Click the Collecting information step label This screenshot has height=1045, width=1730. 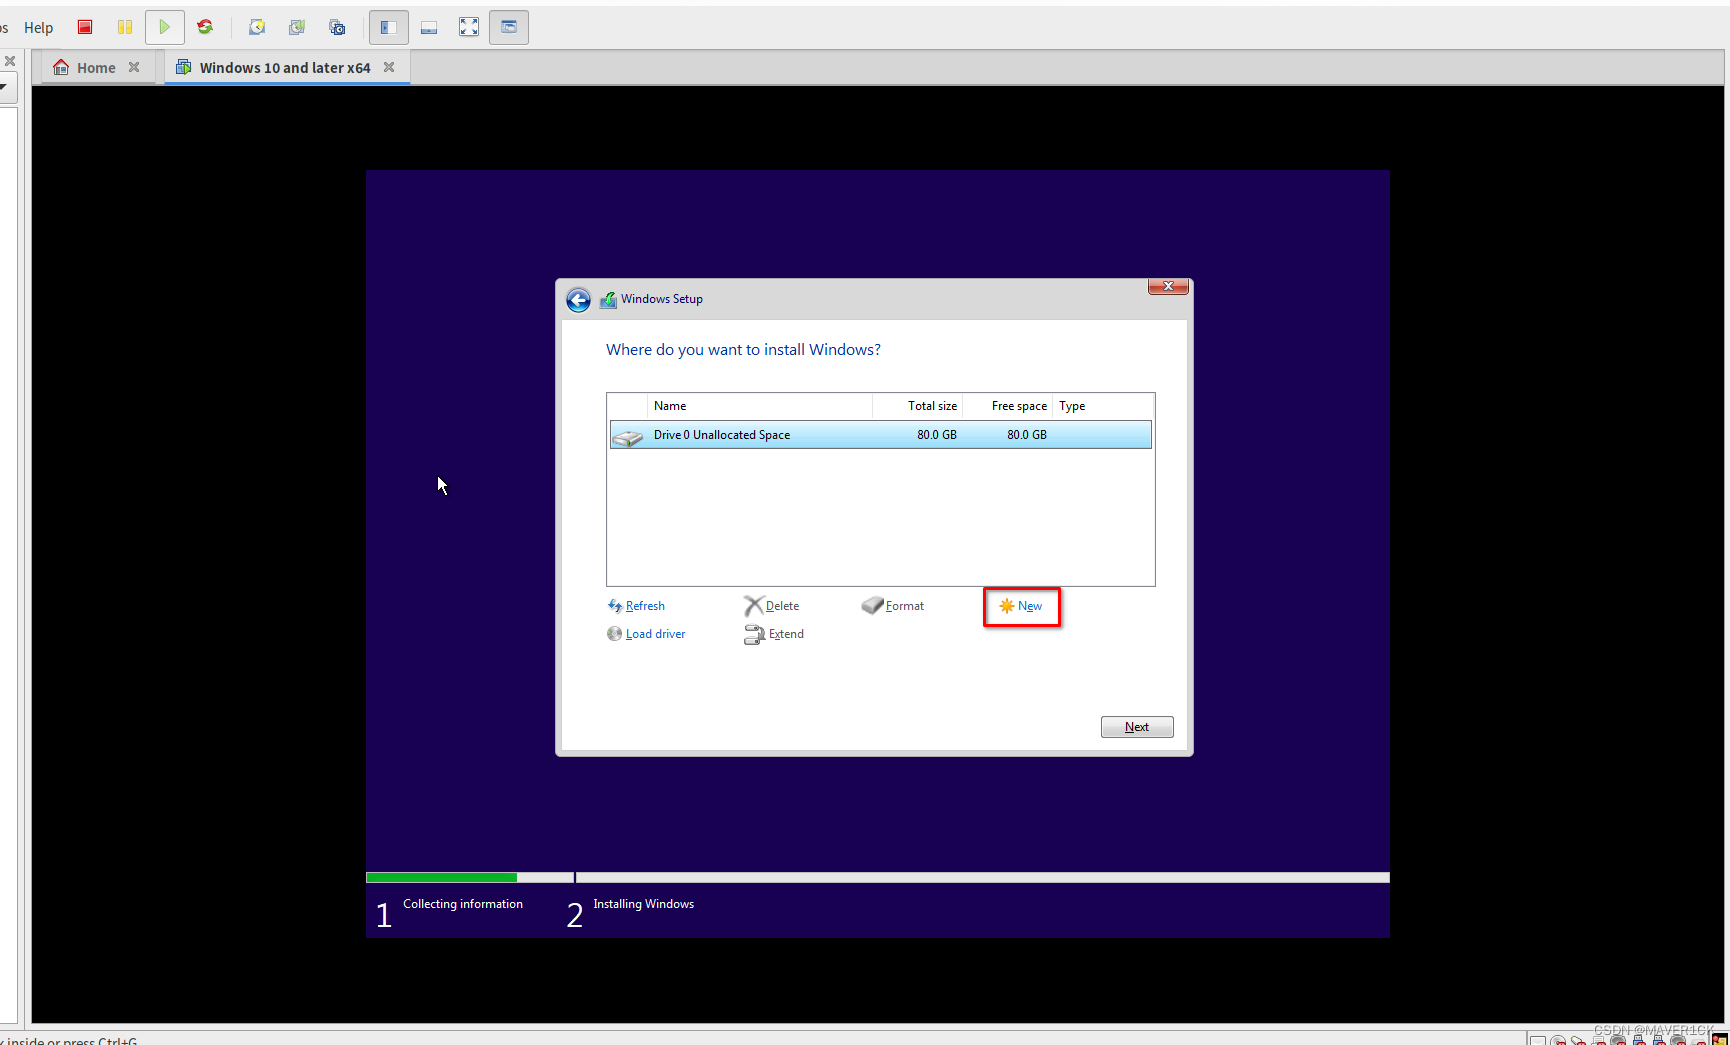coord(463,904)
